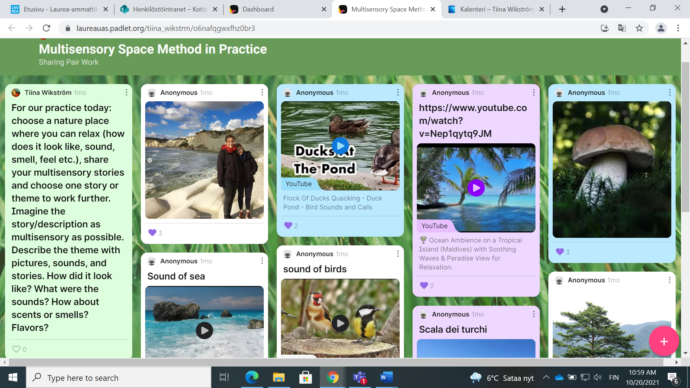This screenshot has height=388, width=690.
Task: Close the Dashboard tab
Action: (323, 9)
